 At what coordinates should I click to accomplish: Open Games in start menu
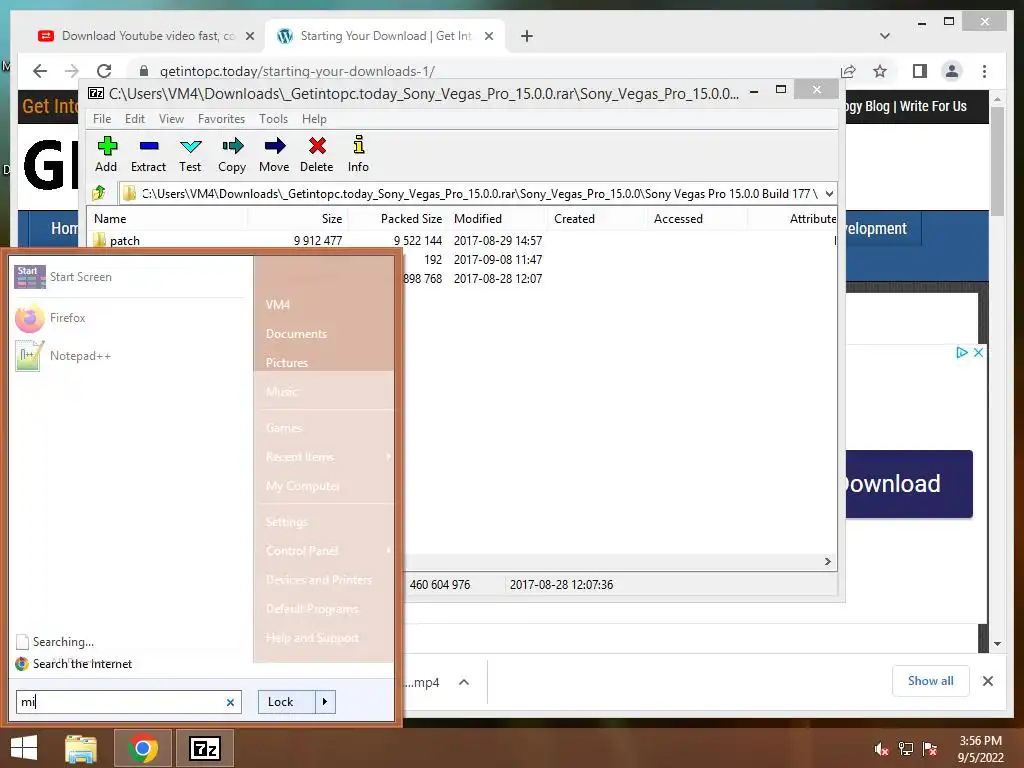284,428
